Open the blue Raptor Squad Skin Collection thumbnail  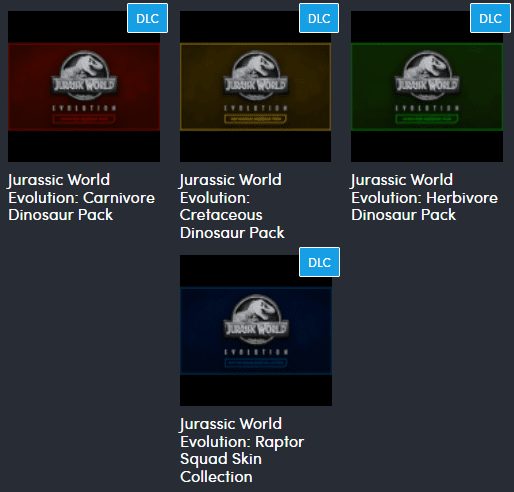tap(256, 330)
